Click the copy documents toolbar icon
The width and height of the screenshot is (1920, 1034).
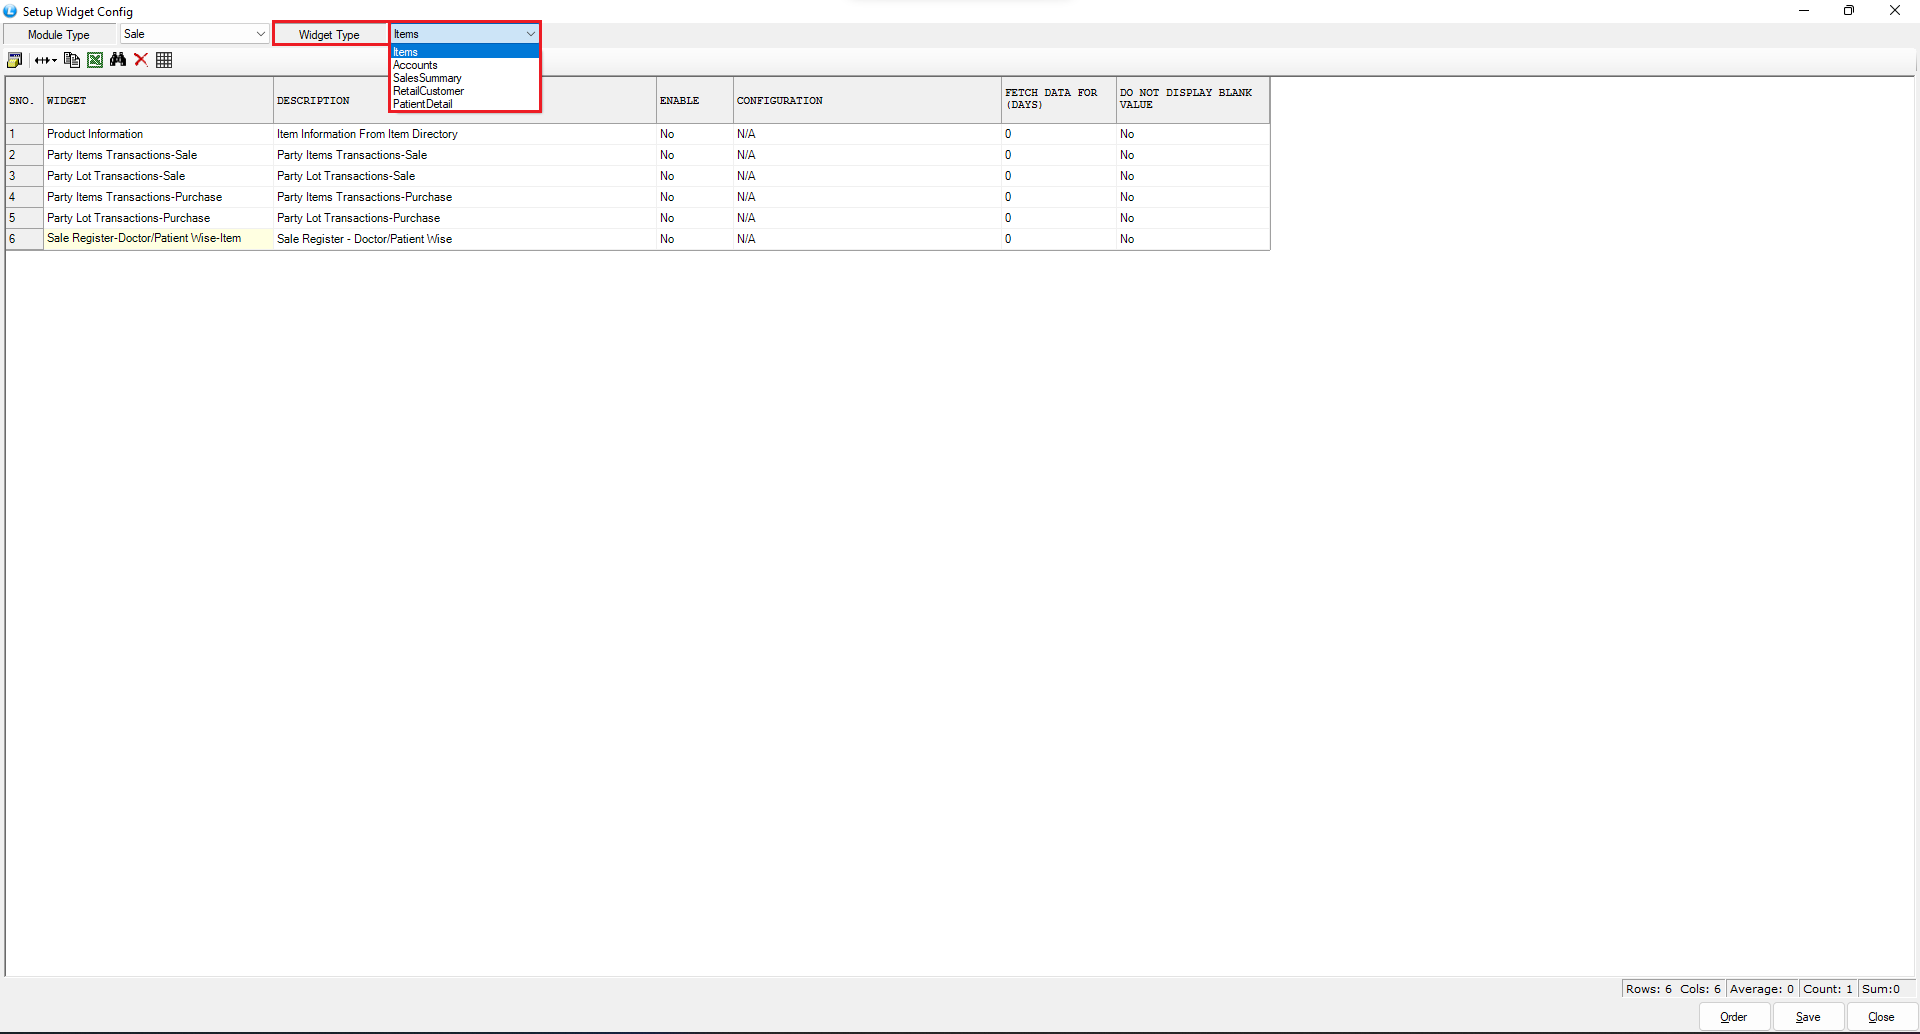[x=72, y=60]
